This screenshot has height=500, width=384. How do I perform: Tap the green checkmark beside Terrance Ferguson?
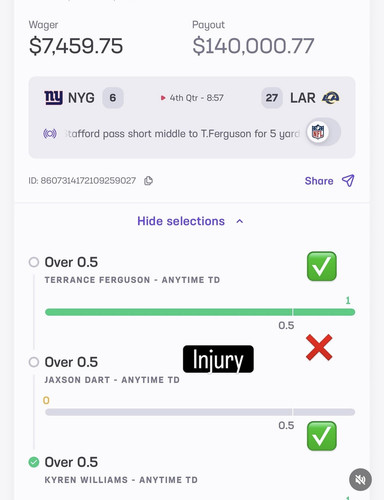322,266
